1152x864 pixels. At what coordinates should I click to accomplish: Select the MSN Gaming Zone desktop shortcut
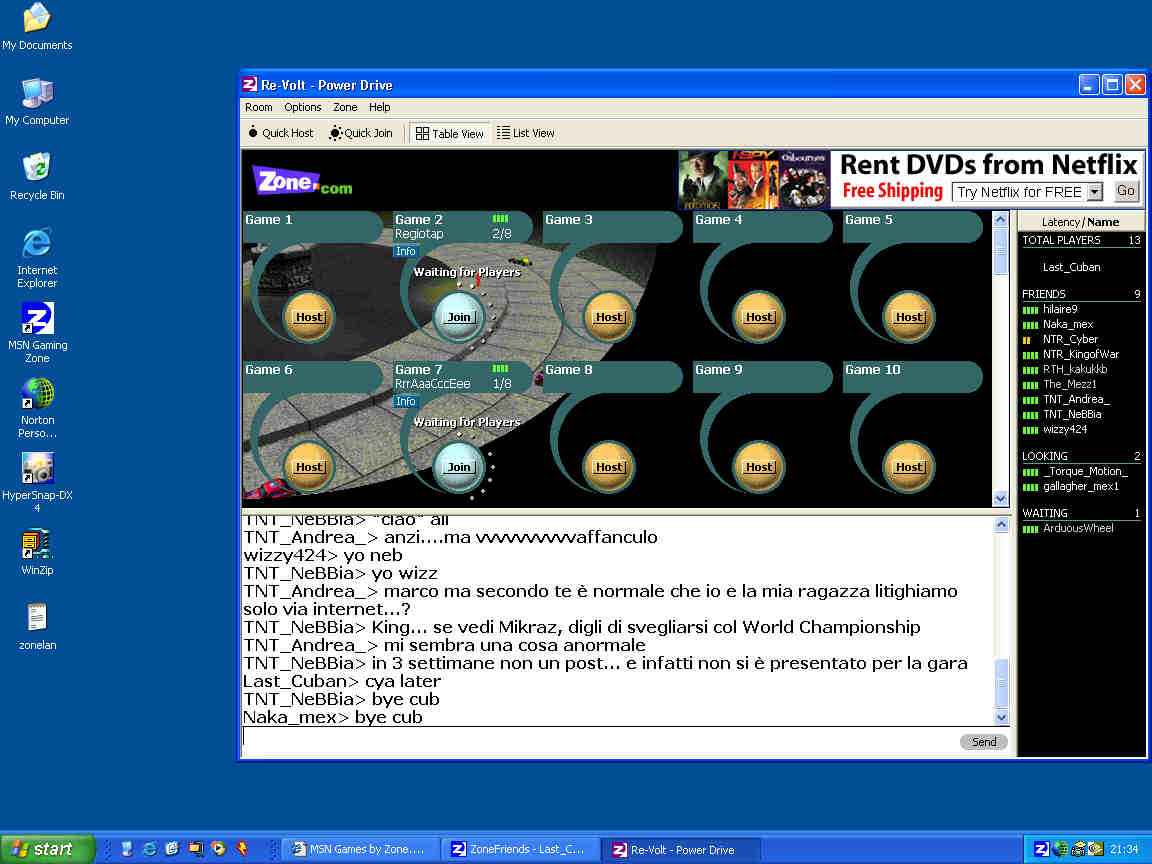(37, 333)
